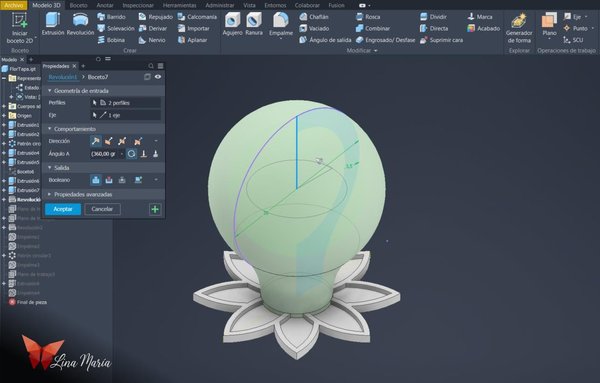Click the Vaciado shell tool
600x383 pixels.
[x=314, y=28]
